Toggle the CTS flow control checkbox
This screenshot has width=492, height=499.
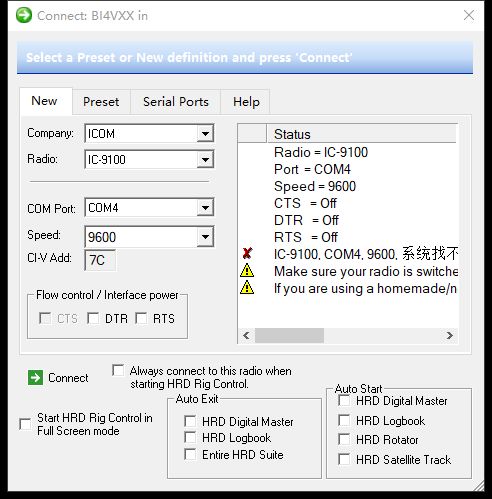coord(45,318)
